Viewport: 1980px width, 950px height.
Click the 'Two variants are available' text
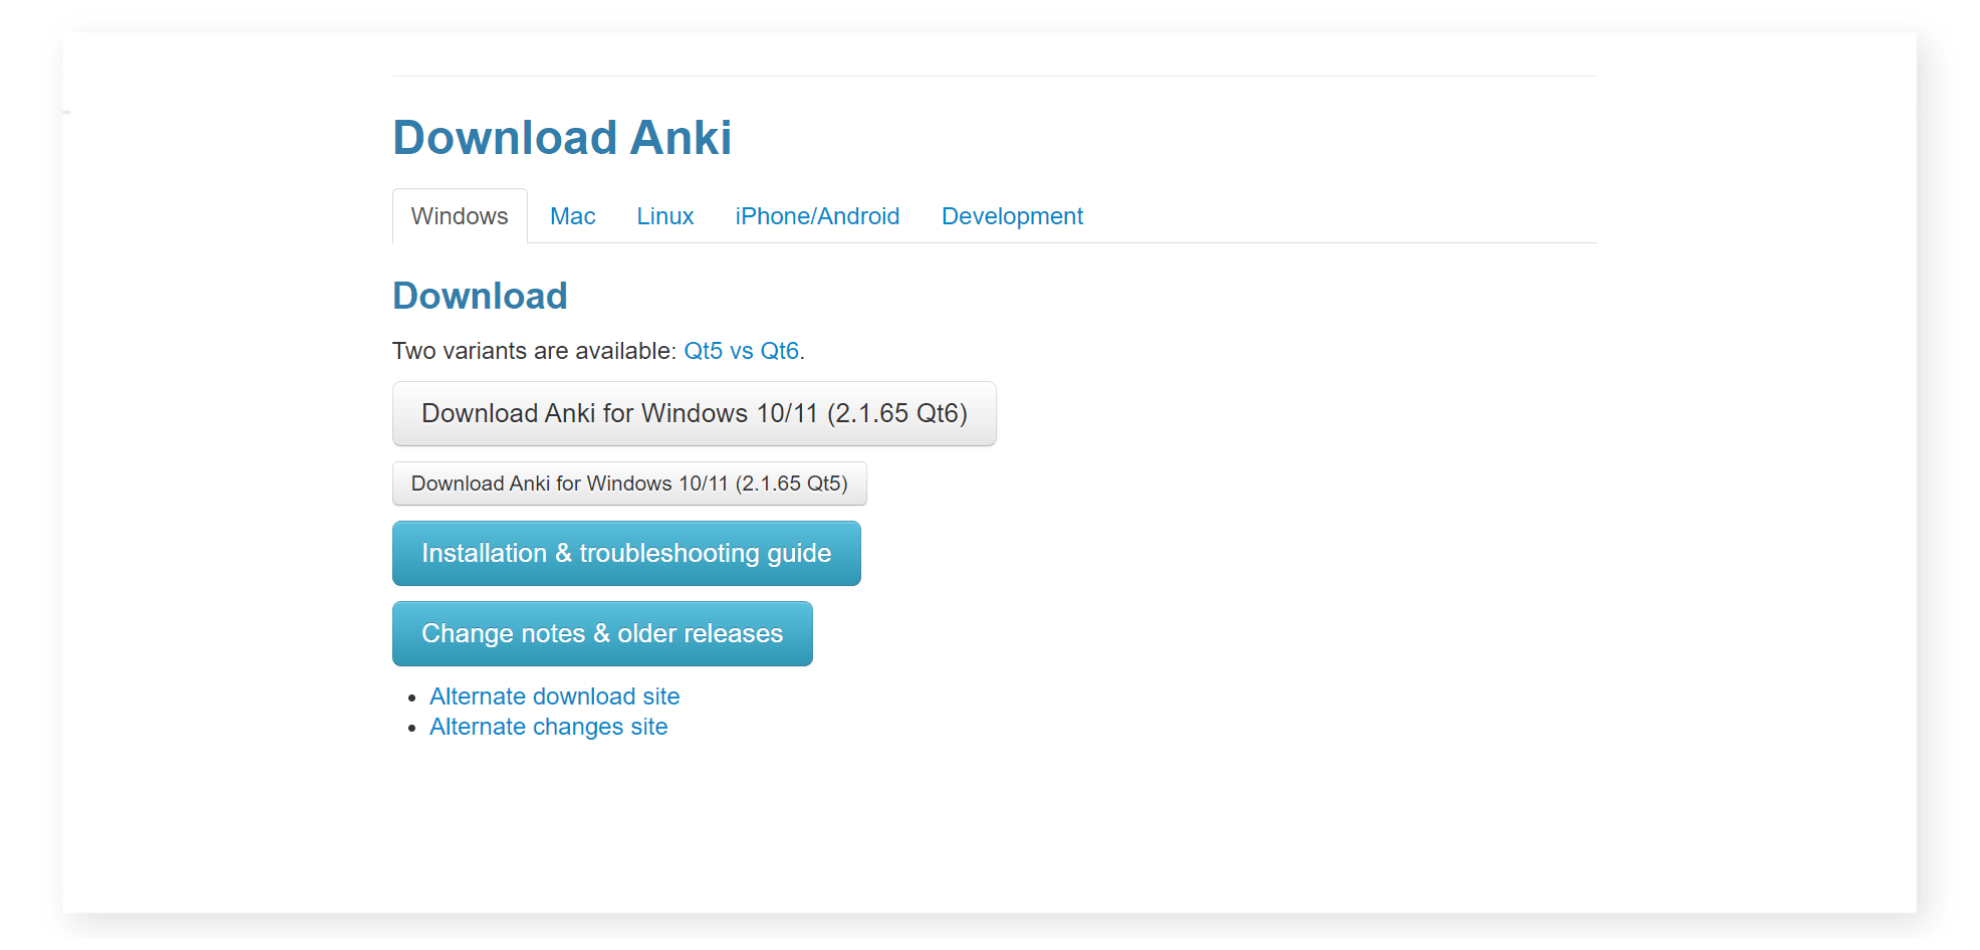click(x=534, y=351)
